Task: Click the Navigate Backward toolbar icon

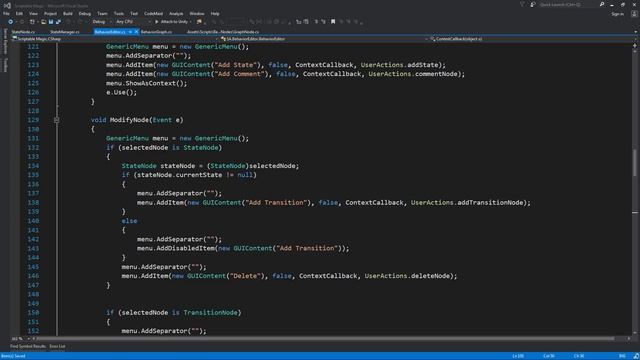Action: [10, 22]
